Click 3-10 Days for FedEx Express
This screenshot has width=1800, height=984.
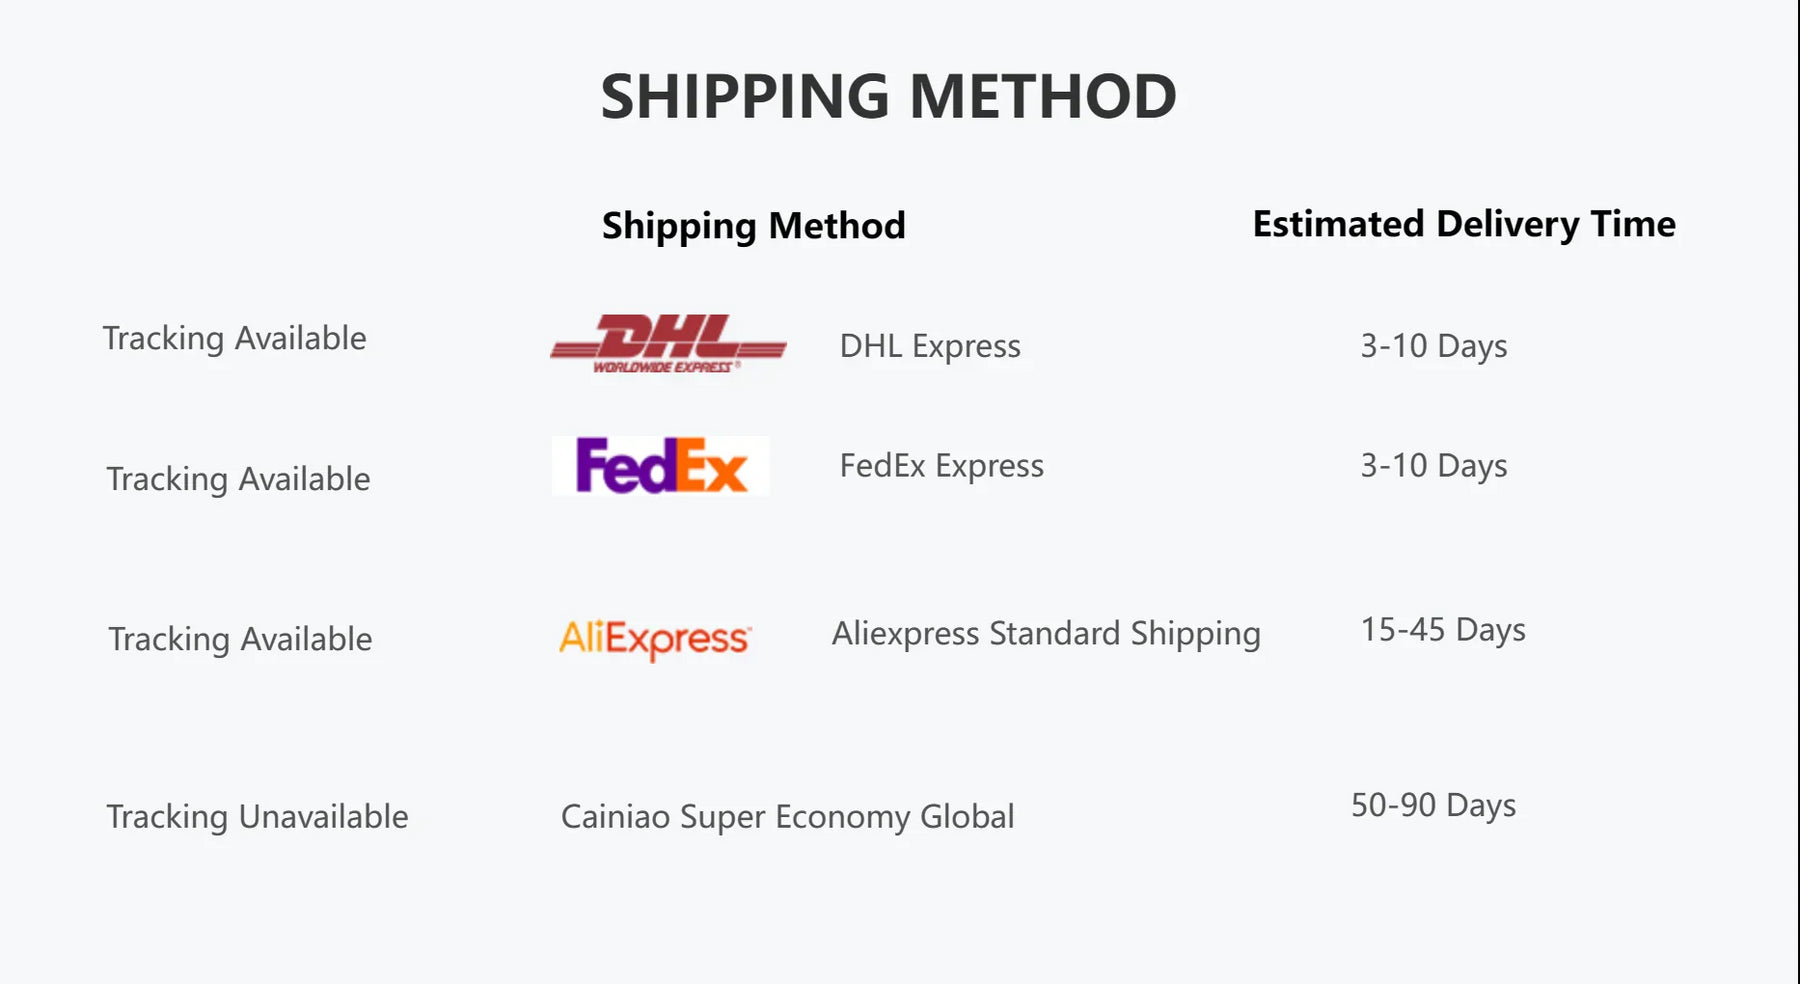[x=1433, y=466]
